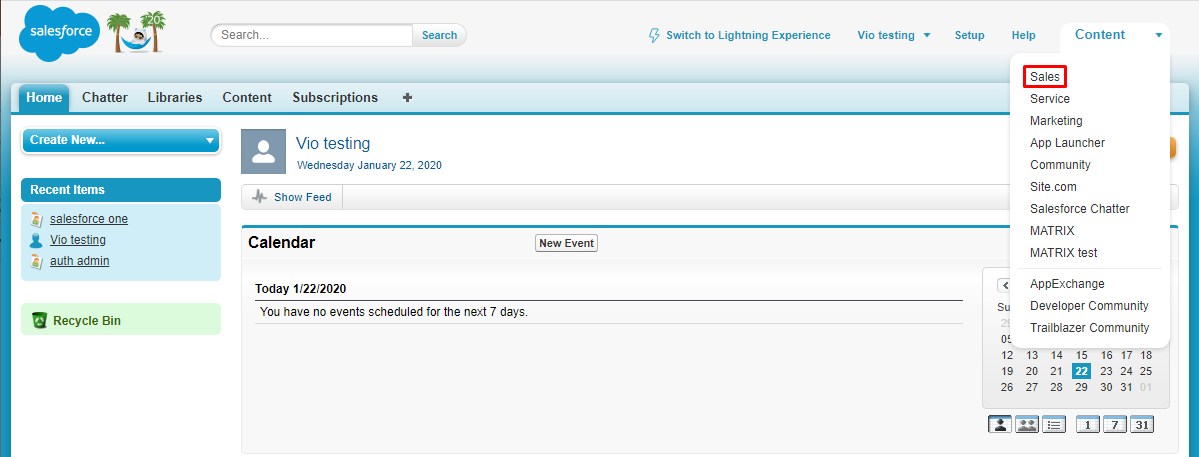Image resolution: width=1199 pixels, height=457 pixels.
Task: Click the Vio testing profile name heading
Action: (x=333, y=143)
